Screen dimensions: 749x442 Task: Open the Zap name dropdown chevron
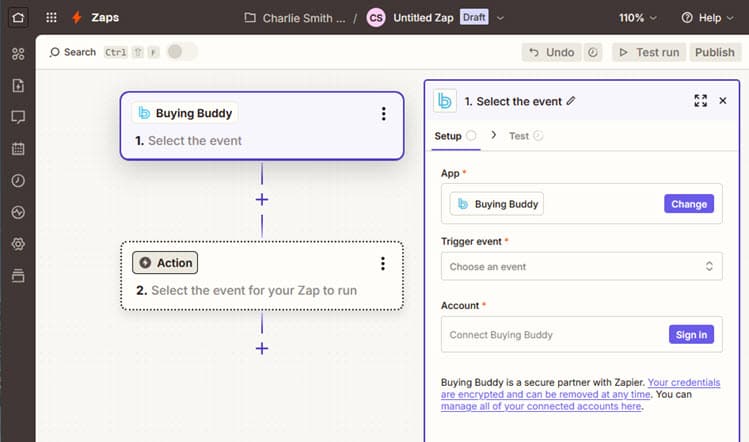tap(500, 18)
